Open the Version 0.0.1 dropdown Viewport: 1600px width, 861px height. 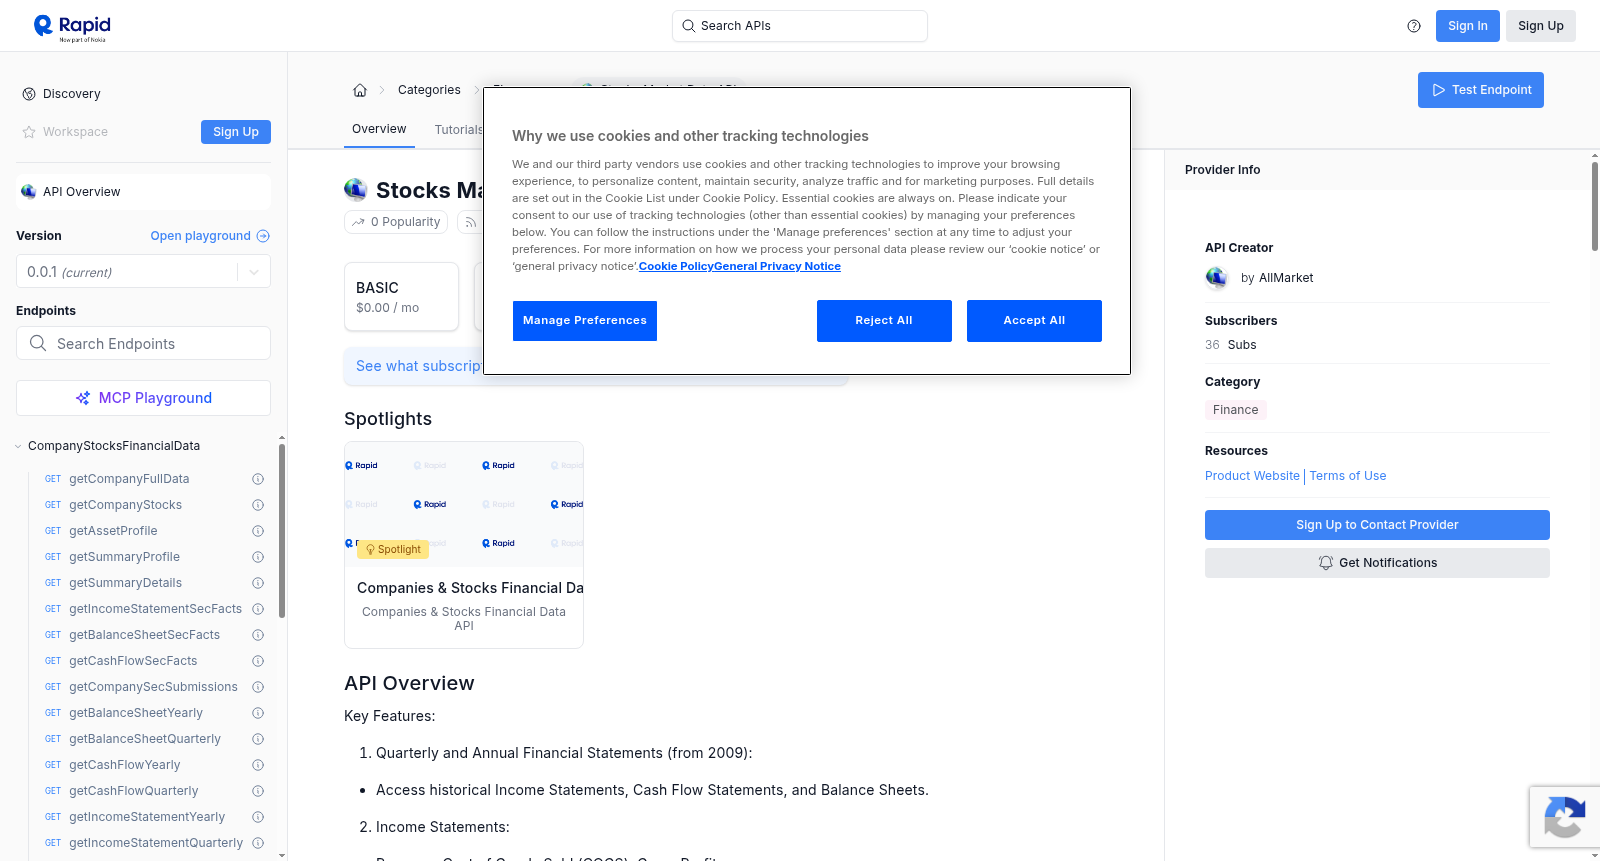143,272
